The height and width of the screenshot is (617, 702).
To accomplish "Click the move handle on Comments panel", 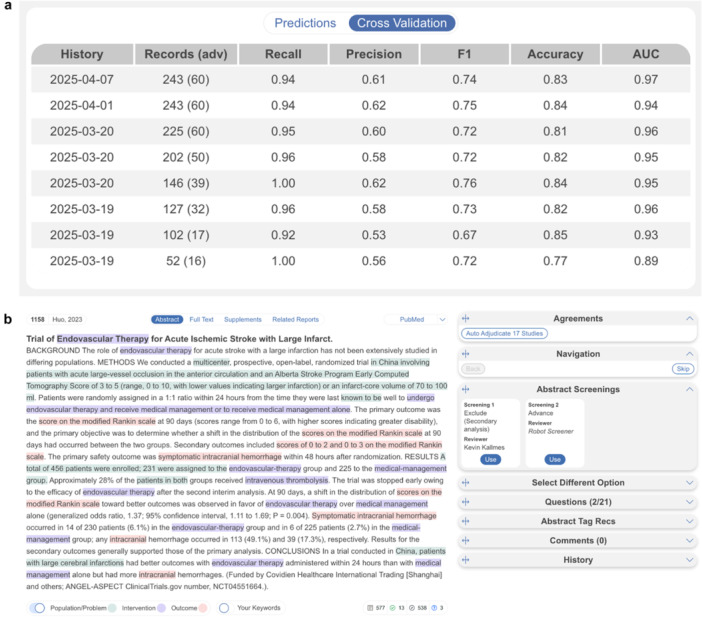I will tap(466, 541).
